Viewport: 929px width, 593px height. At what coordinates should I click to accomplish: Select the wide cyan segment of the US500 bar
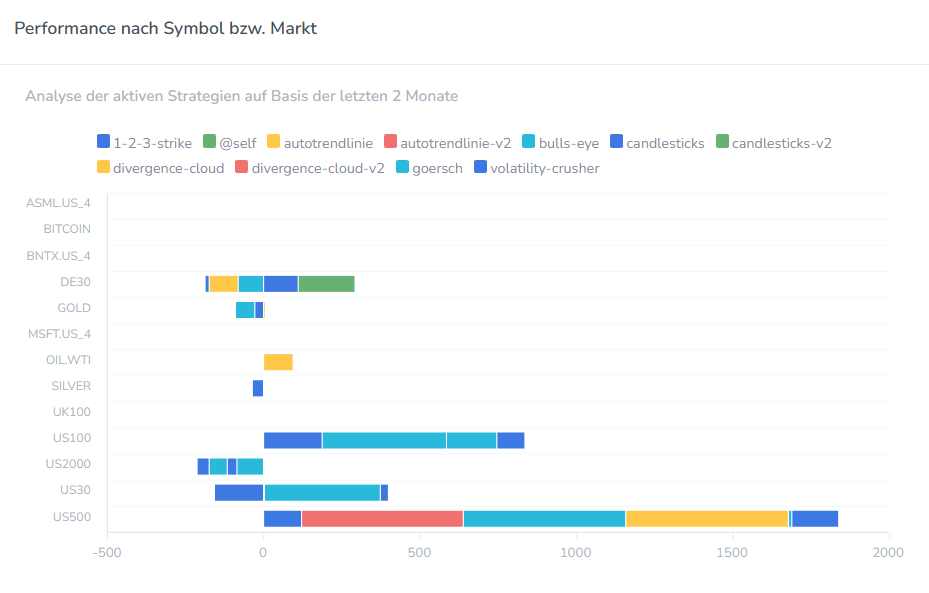pos(544,518)
